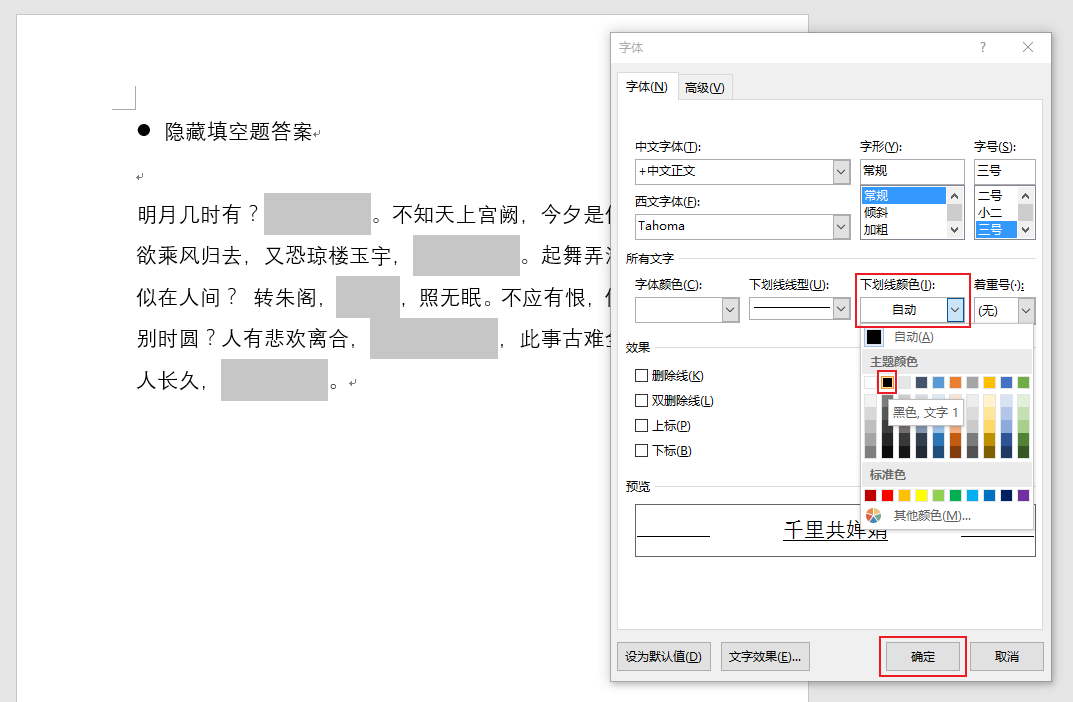
Task: Click the help question mark icon in the 字体 dialog
Action: pos(983,47)
